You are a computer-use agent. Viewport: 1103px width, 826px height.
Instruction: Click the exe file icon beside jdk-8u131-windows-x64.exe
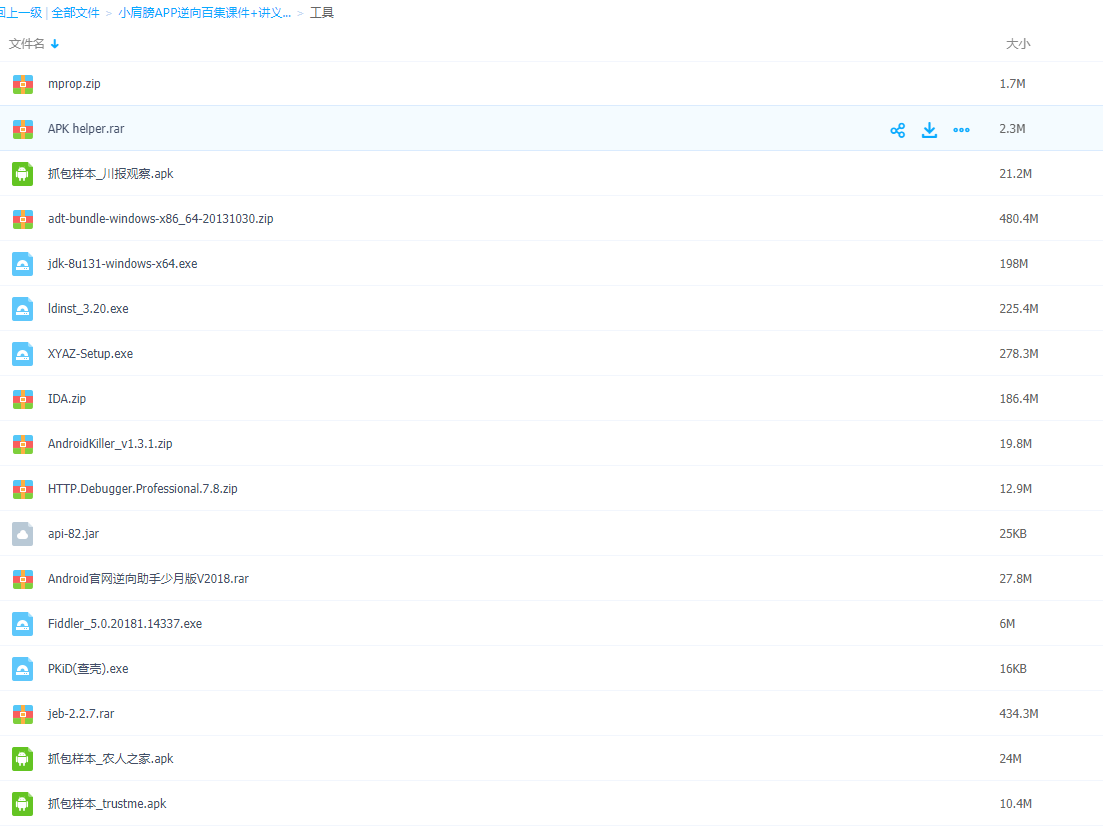click(23, 264)
